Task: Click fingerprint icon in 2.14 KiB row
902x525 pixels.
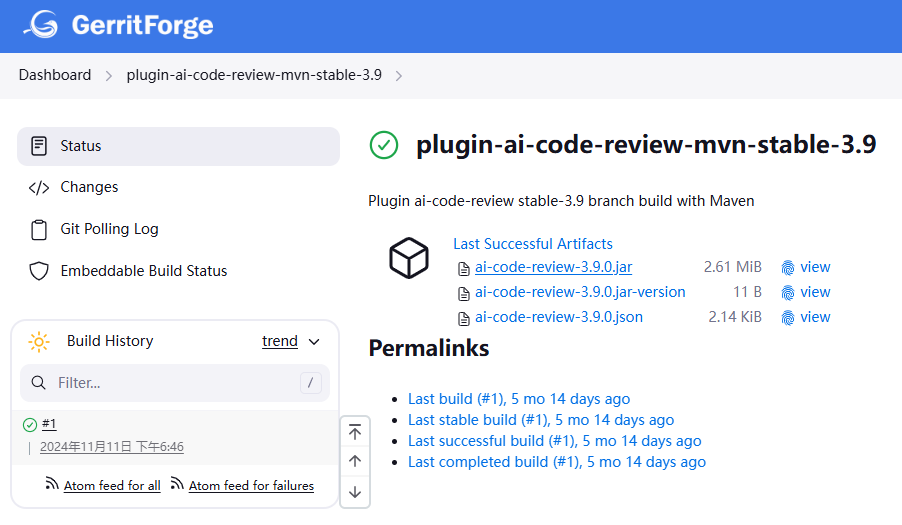Action: point(788,318)
